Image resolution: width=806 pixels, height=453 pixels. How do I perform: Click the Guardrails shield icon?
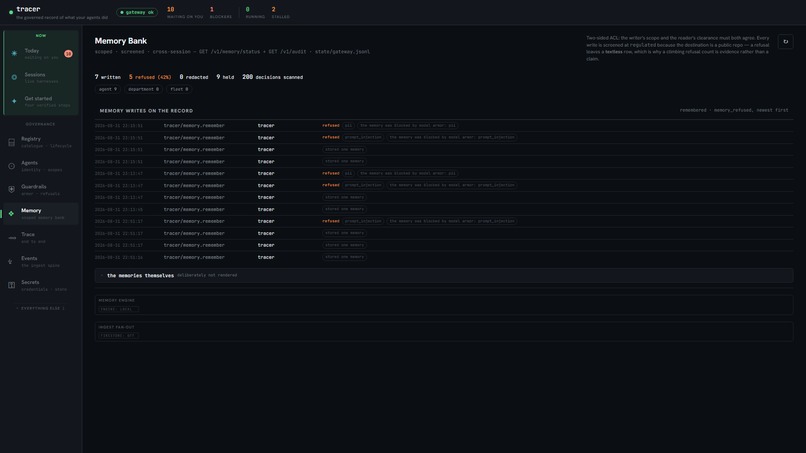point(11,190)
